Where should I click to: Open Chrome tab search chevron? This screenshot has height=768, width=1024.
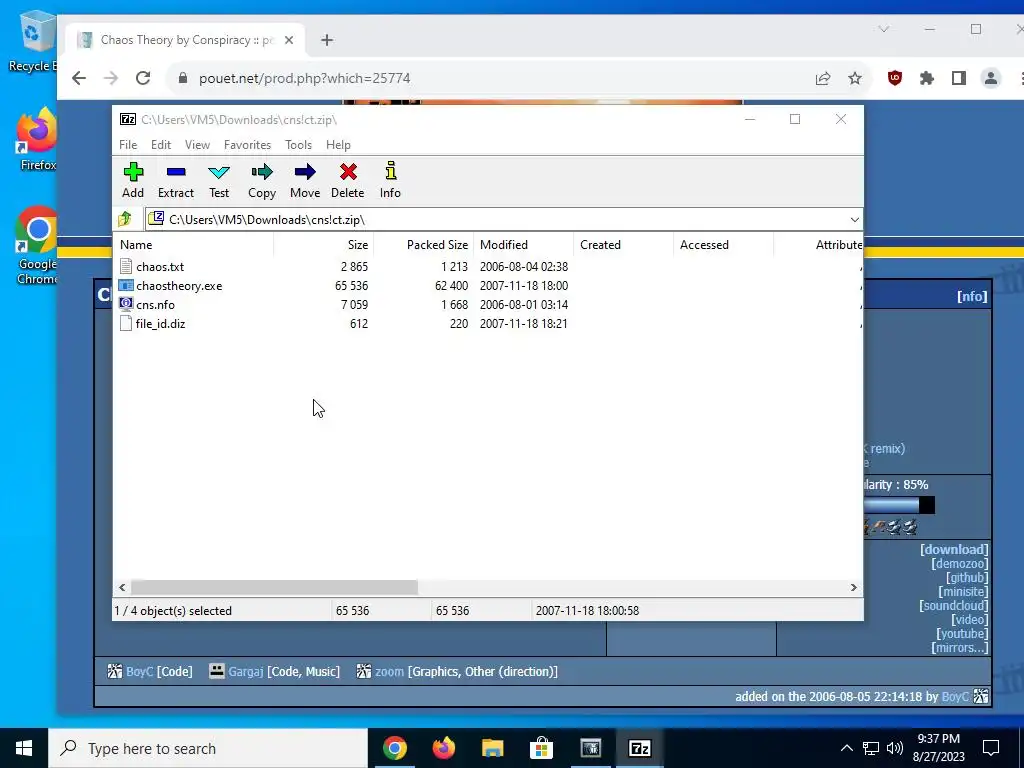[x=884, y=29]
